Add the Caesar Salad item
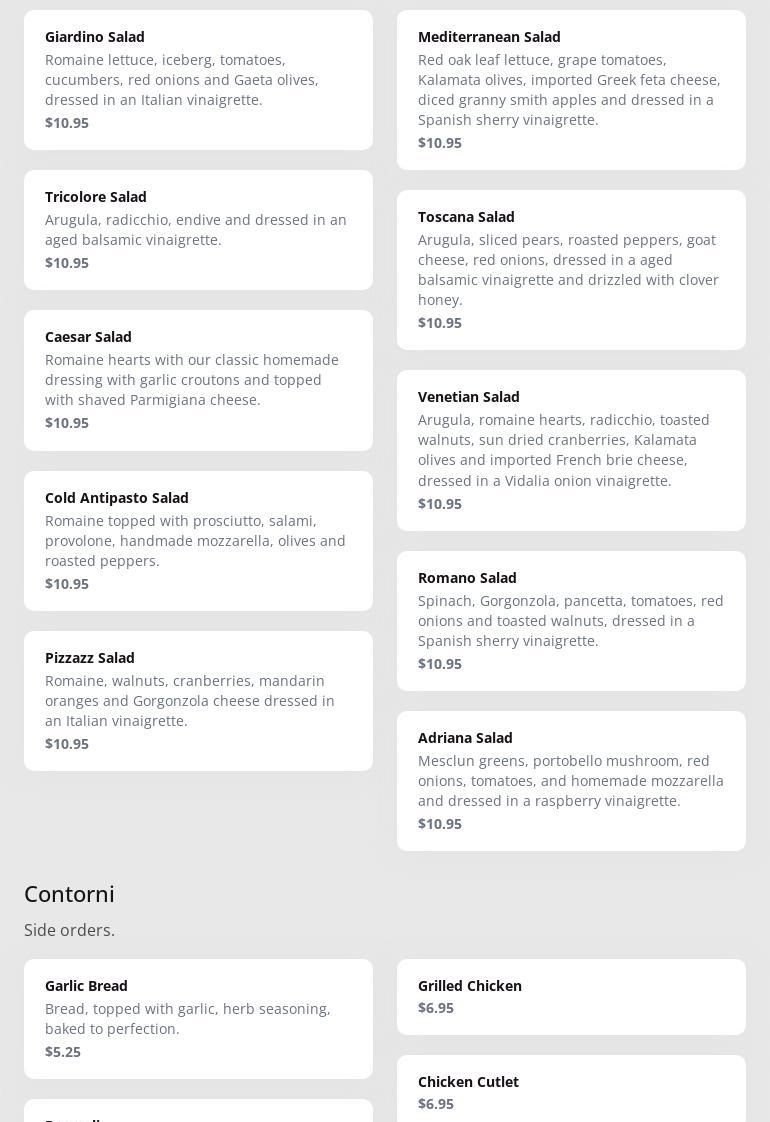Screen dimensions: 770x1122 (x=198, y=380)
